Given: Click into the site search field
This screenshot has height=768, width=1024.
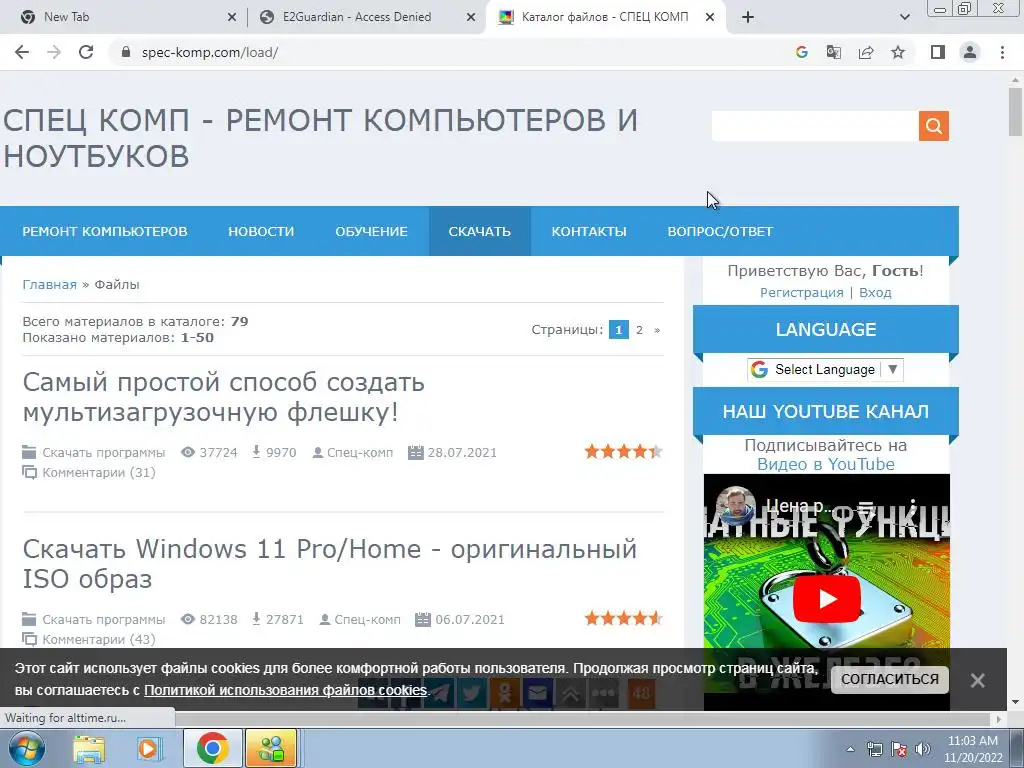Looking at the screenshot, I should pos(815,126).
